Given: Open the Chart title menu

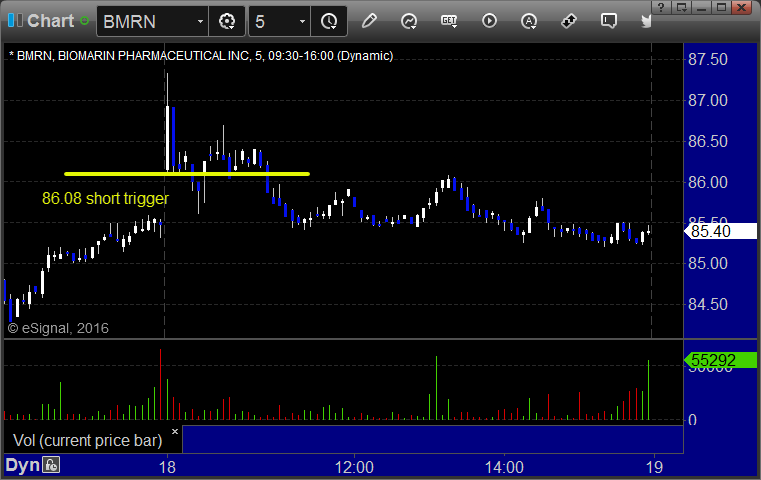Looking at the screenshot, I should click(x=48, y=21).
